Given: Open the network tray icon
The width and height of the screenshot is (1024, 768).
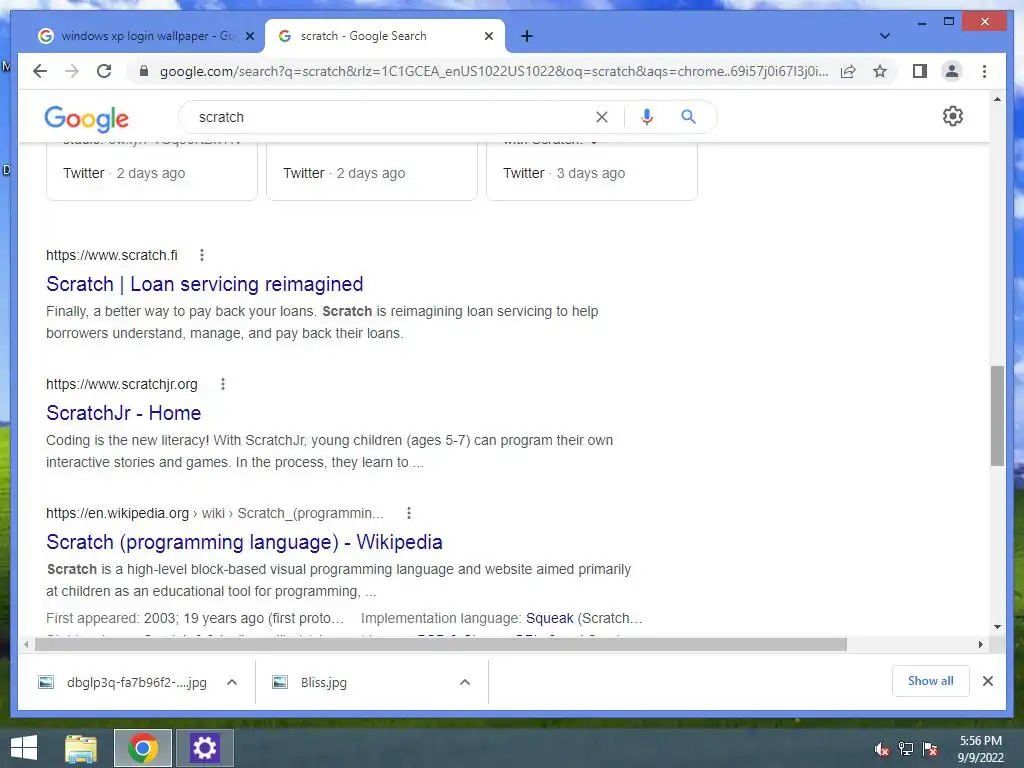Looking at the screenshot, I should click(906, 749).
